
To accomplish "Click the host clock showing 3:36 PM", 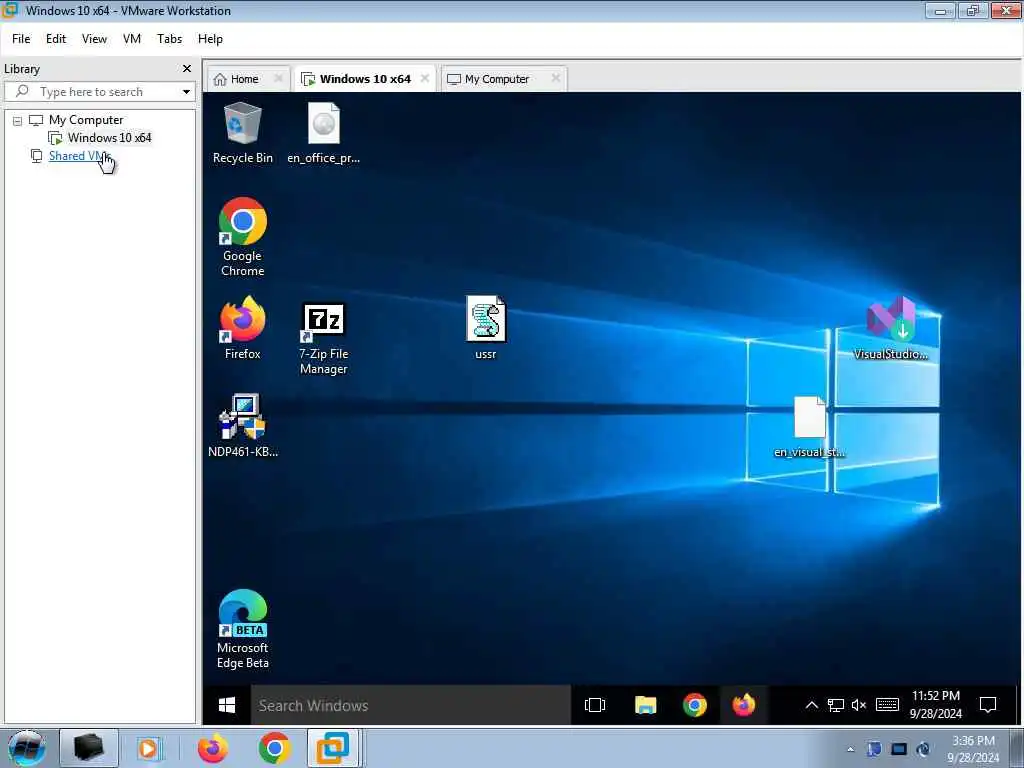I will [973, 749].
